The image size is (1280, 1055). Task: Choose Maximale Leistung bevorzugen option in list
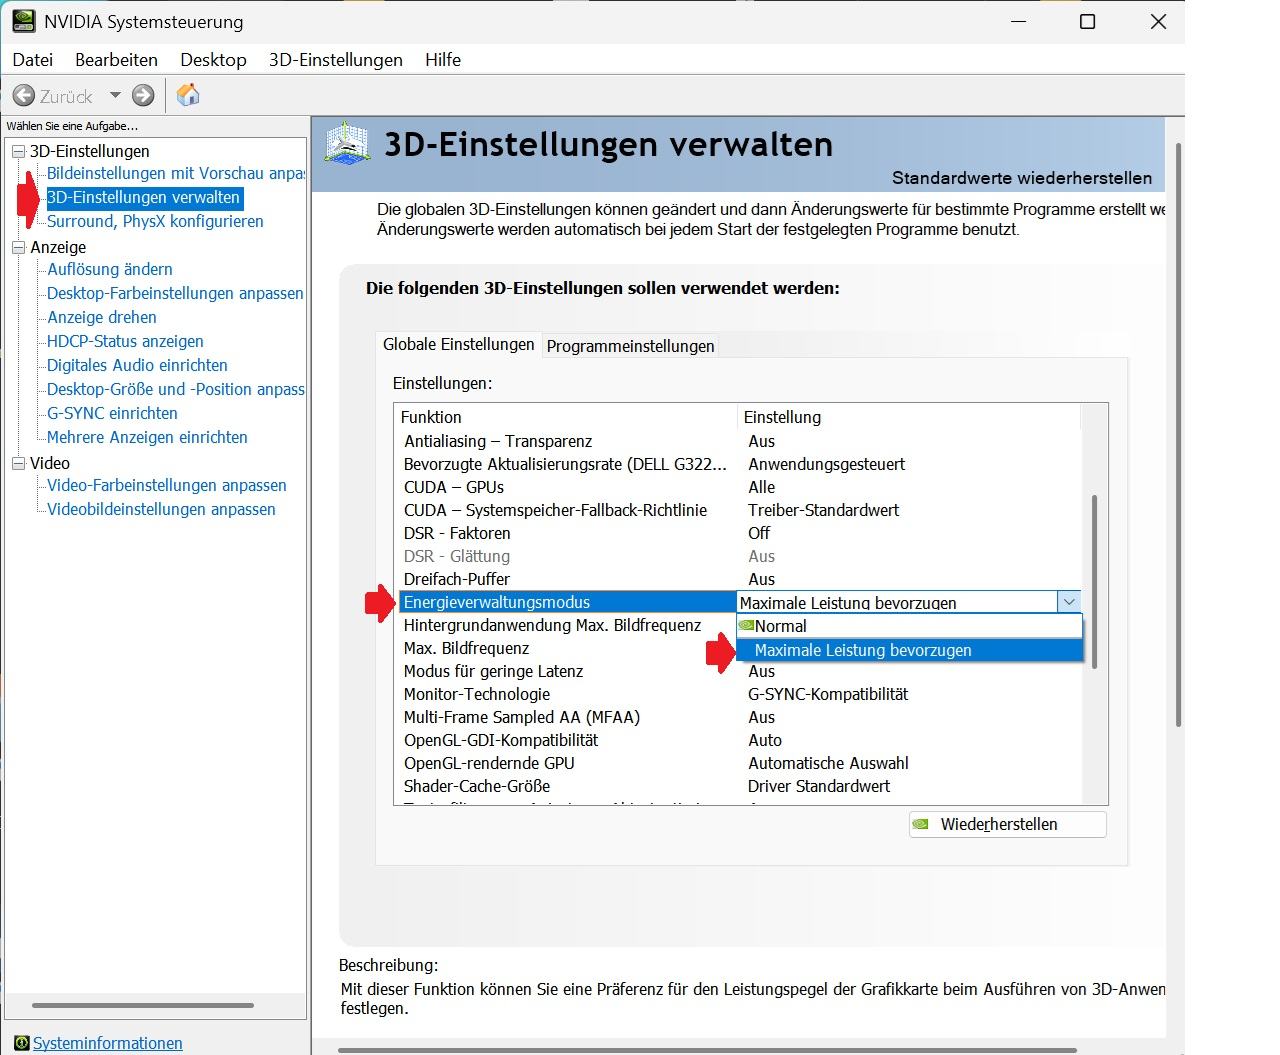tap(909, 650)
